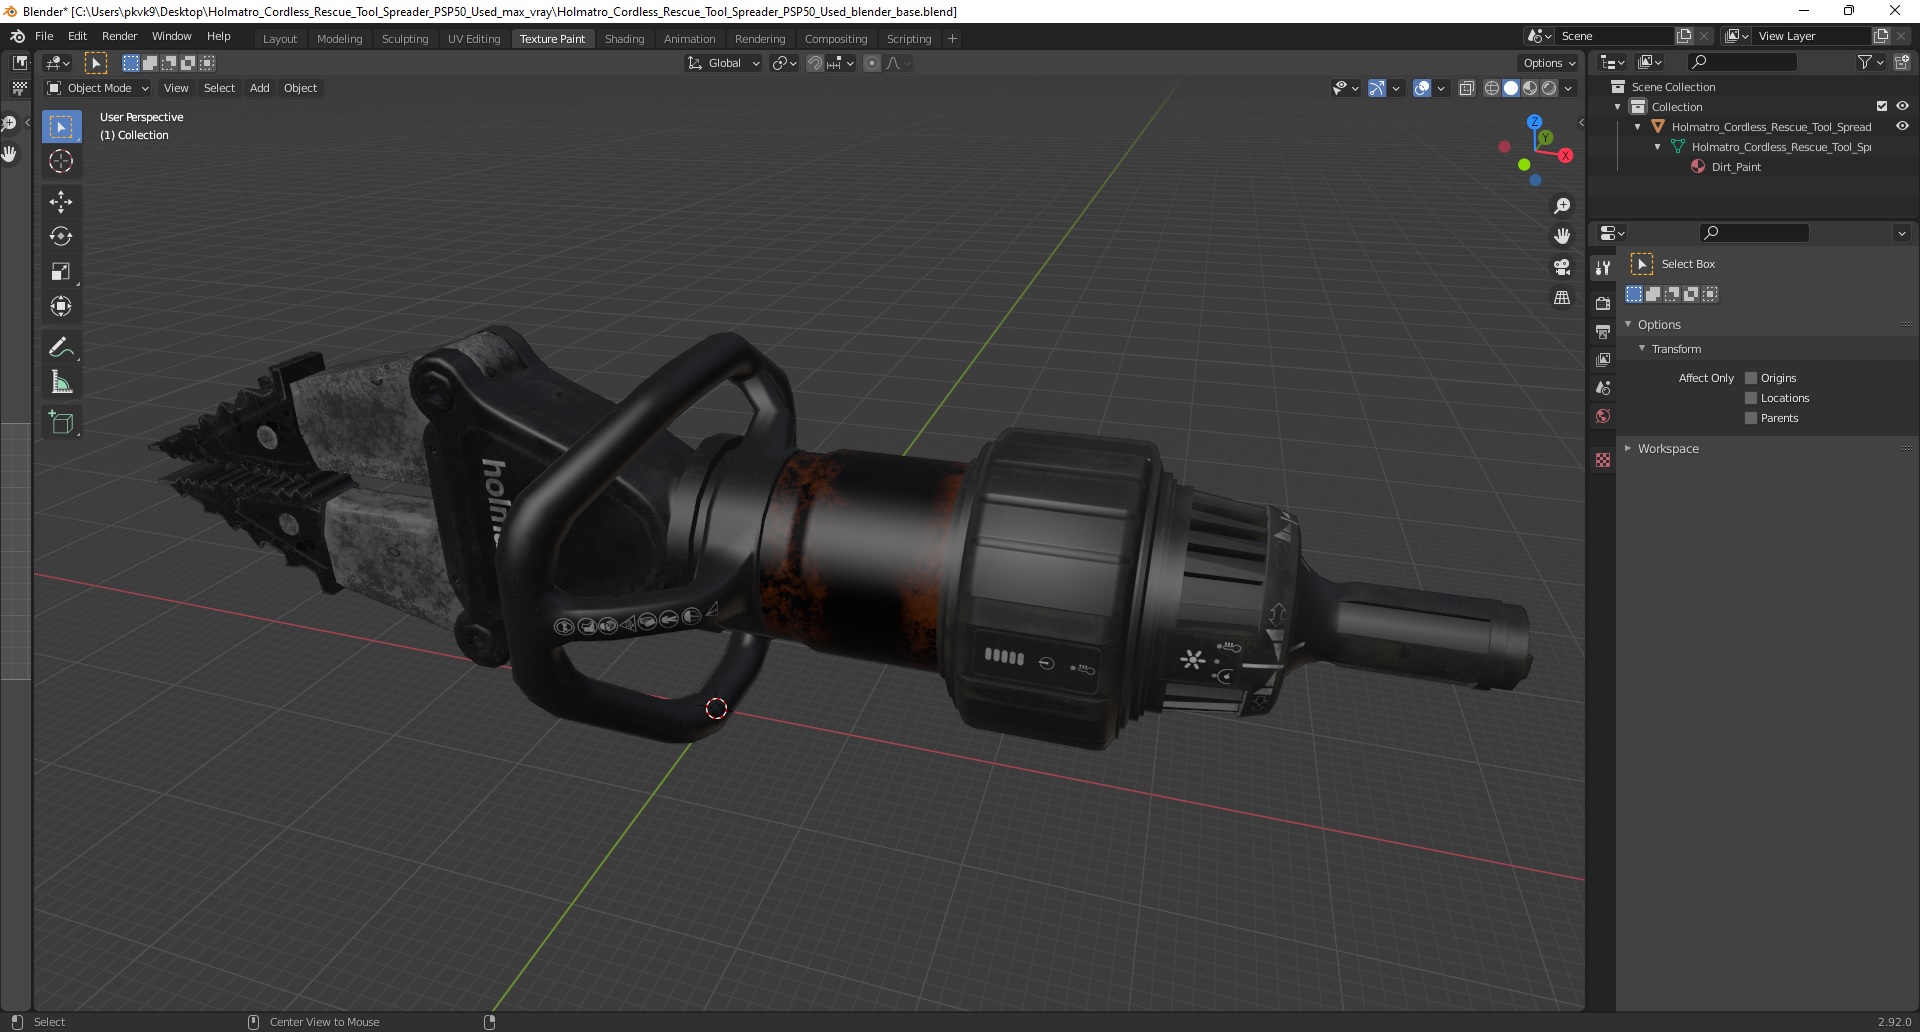Switch to the Shading workspace tab
The height and width of the screenshot is (1032, 1920).
[624, 38]
